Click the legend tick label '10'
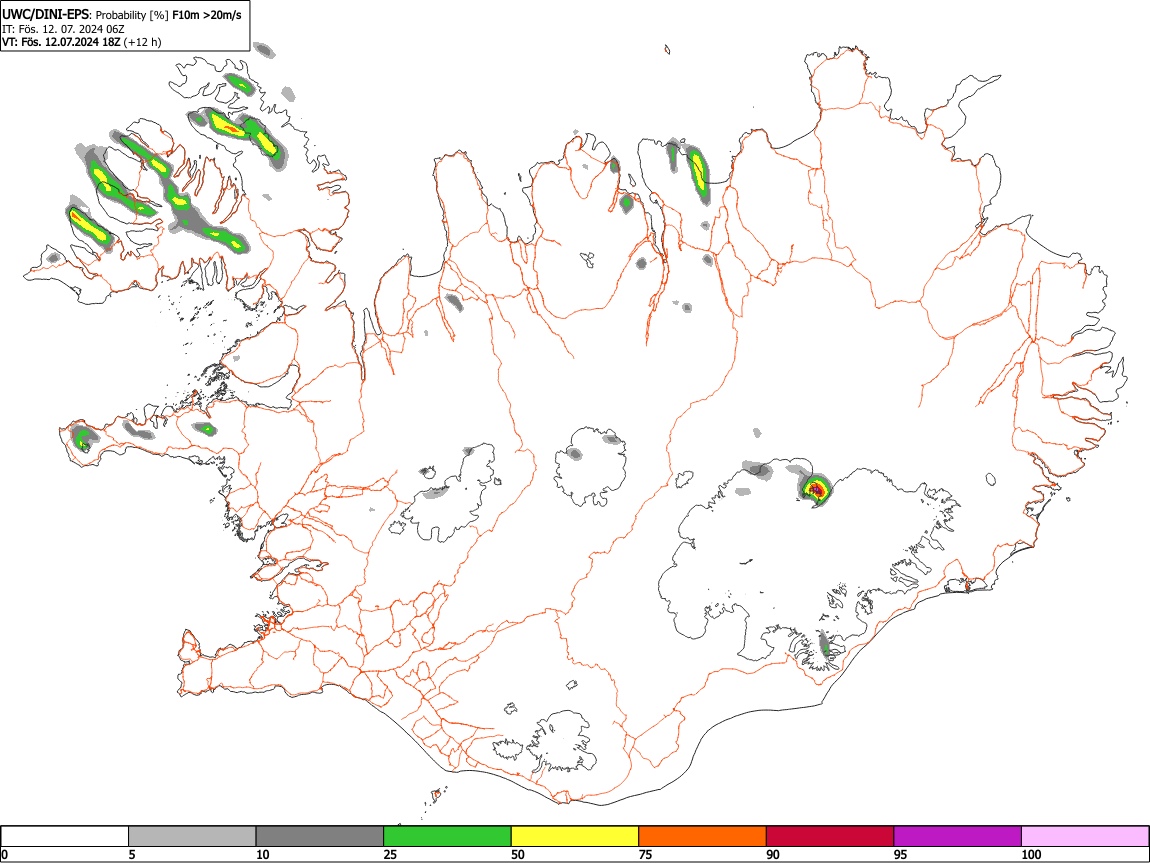This screenshot has height=863, width=1150. pyautogui.click(x=263, y=855)
